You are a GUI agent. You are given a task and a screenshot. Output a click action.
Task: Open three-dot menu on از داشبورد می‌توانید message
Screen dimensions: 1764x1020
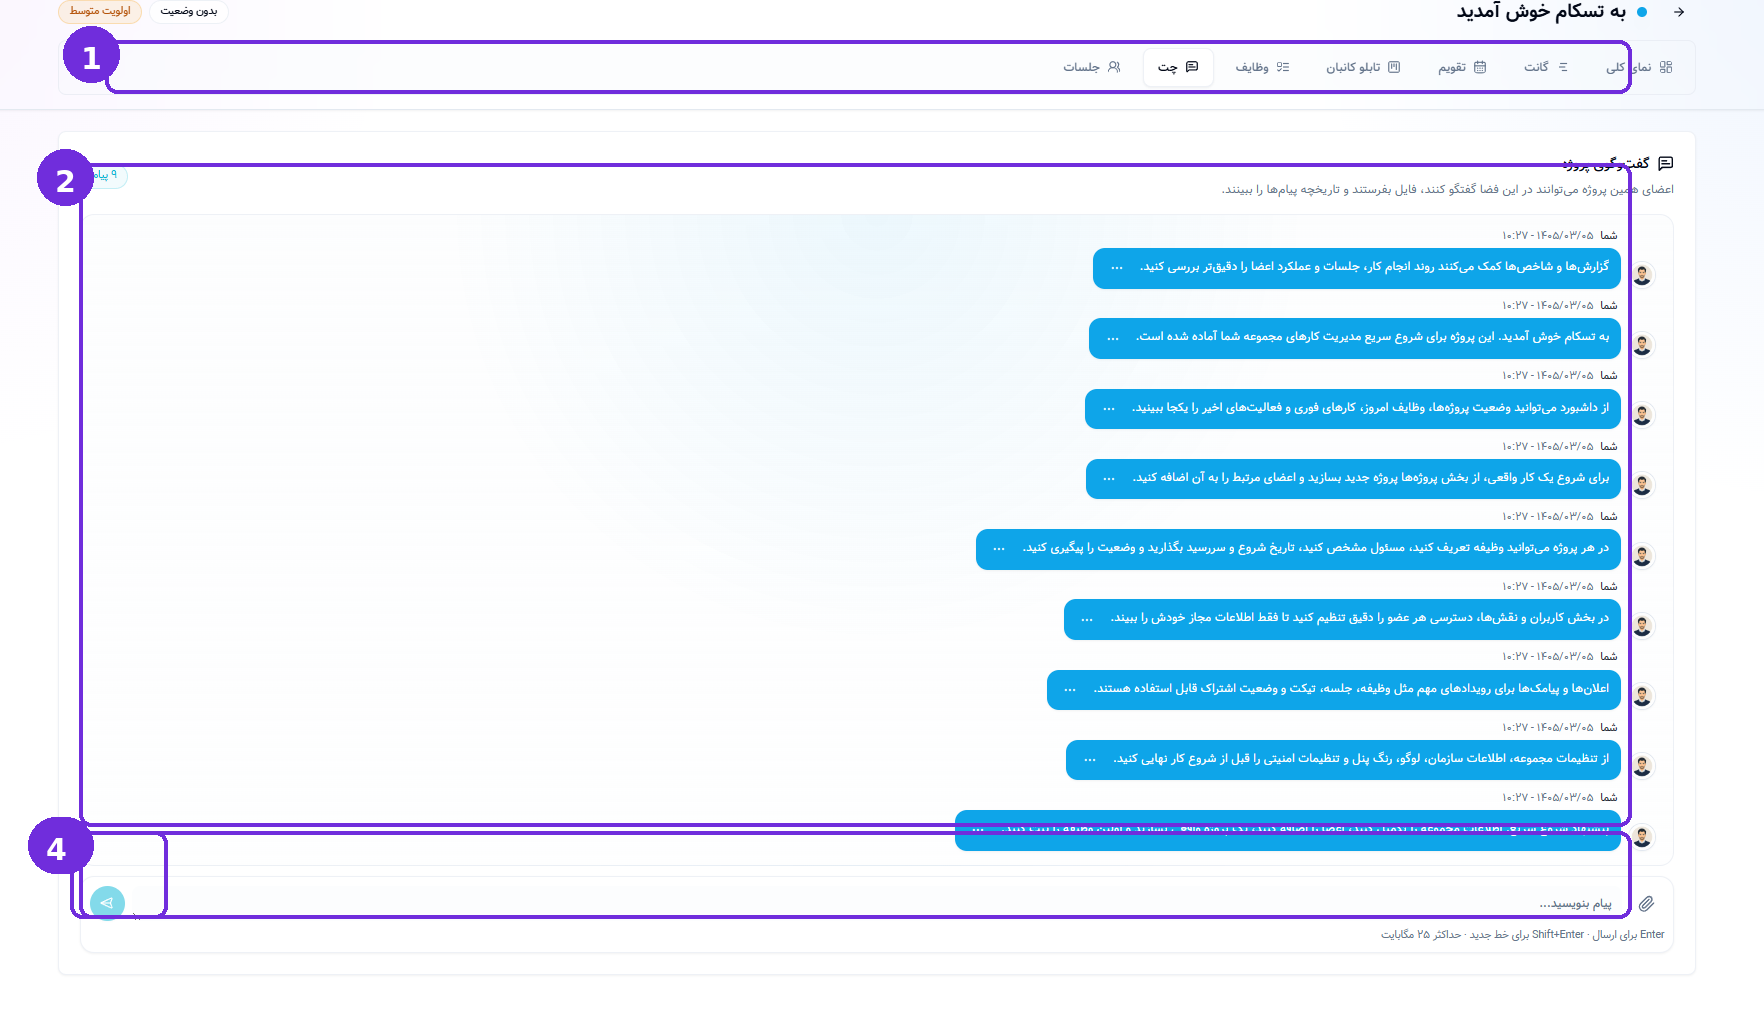click(1109, 408)
